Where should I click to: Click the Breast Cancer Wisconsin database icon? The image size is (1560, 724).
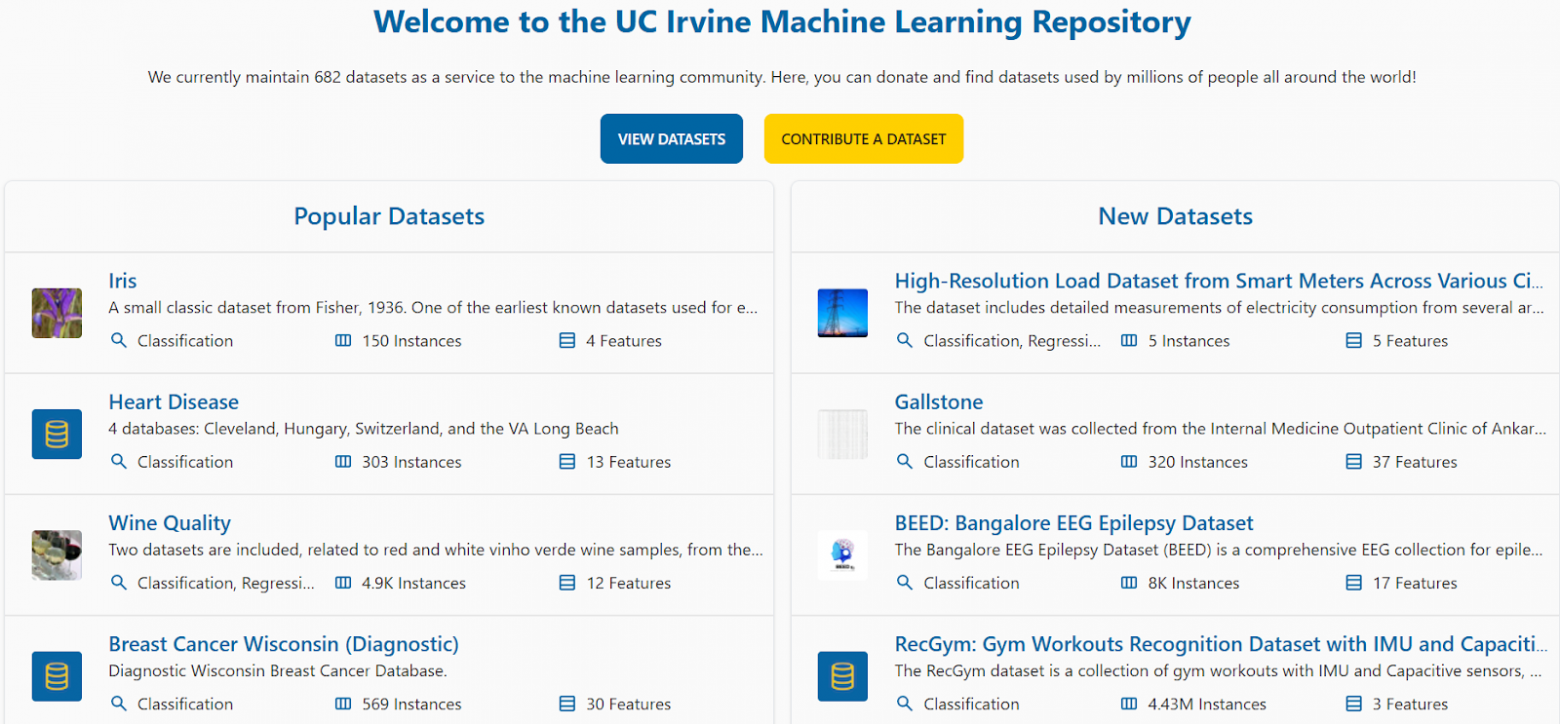[57, 676]
